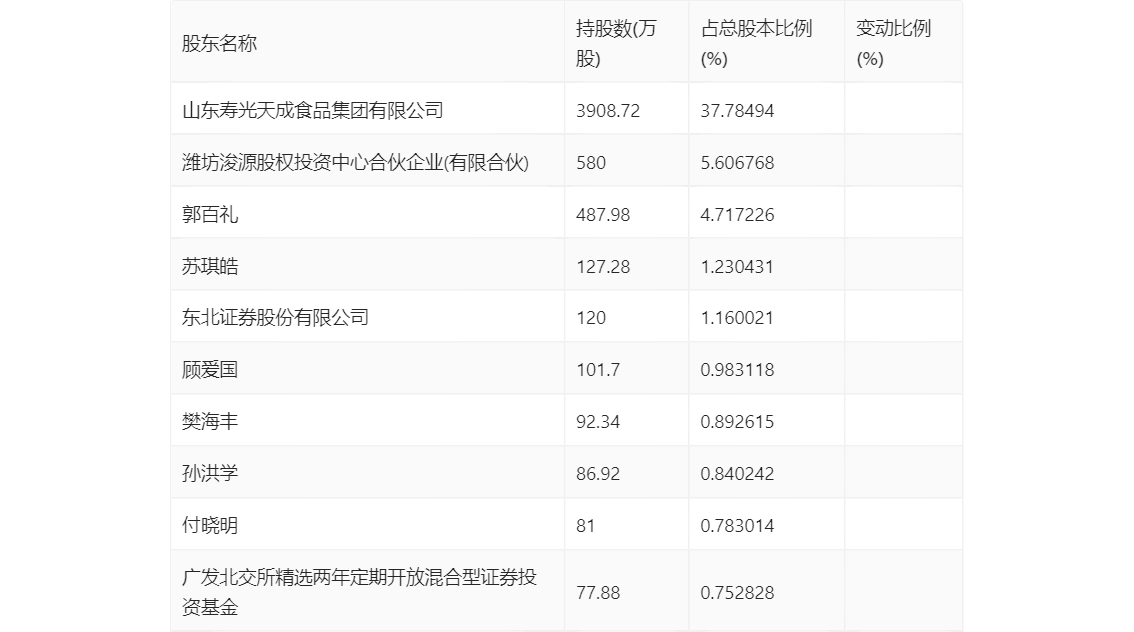Image resolution: width=1134 pixels, height=632 pixels.
Task: Select the 3908.72 shareholding value
Action: coord(608,111)
